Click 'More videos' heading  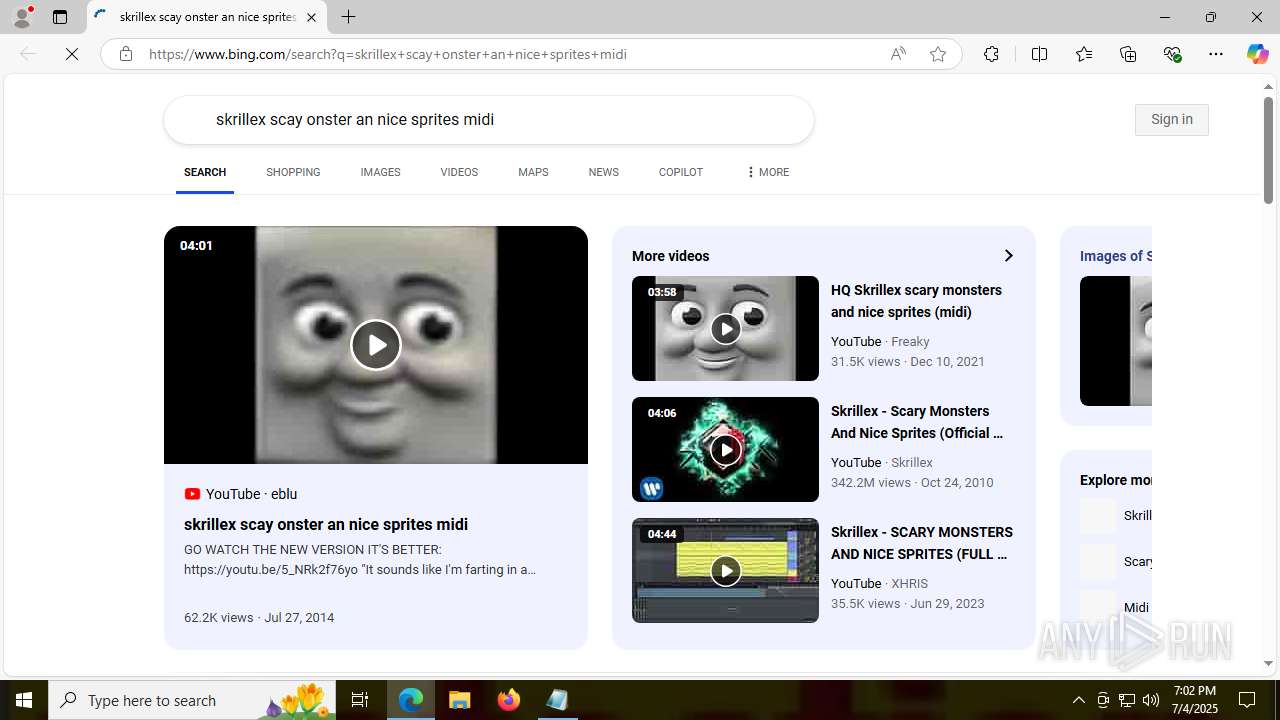[671, 256]
